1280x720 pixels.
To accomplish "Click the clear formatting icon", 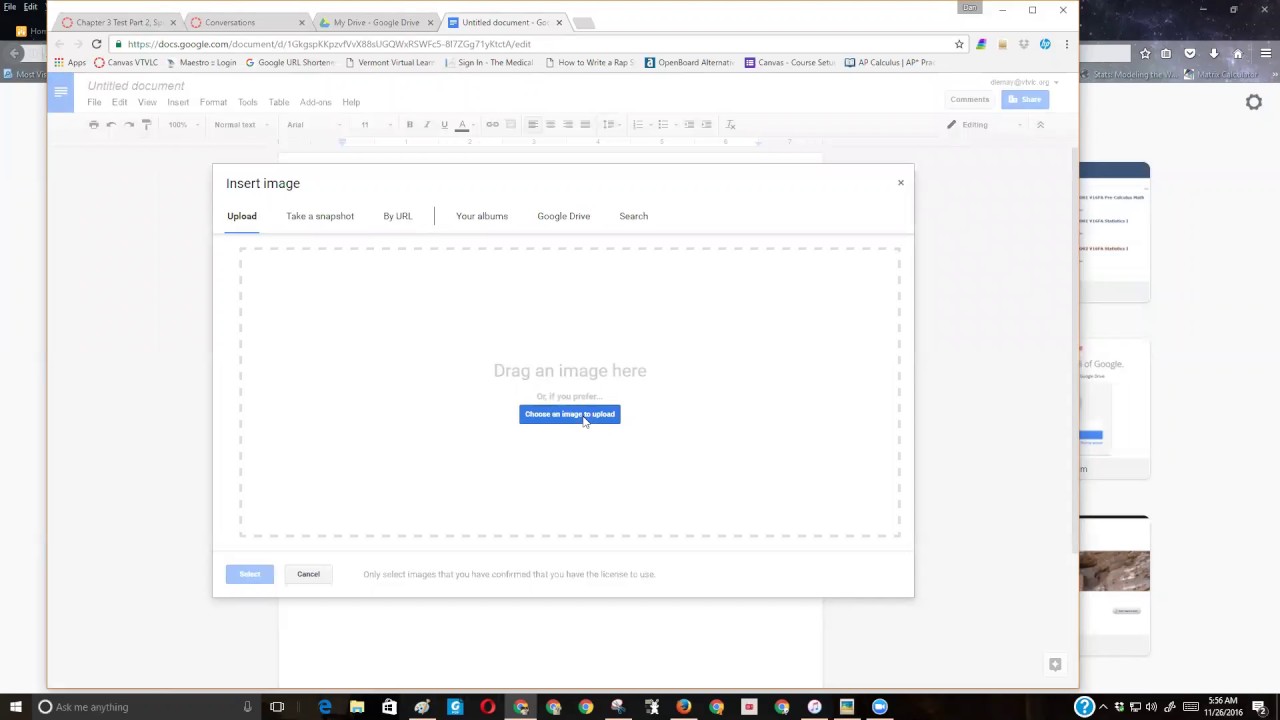I will (730, 125).
